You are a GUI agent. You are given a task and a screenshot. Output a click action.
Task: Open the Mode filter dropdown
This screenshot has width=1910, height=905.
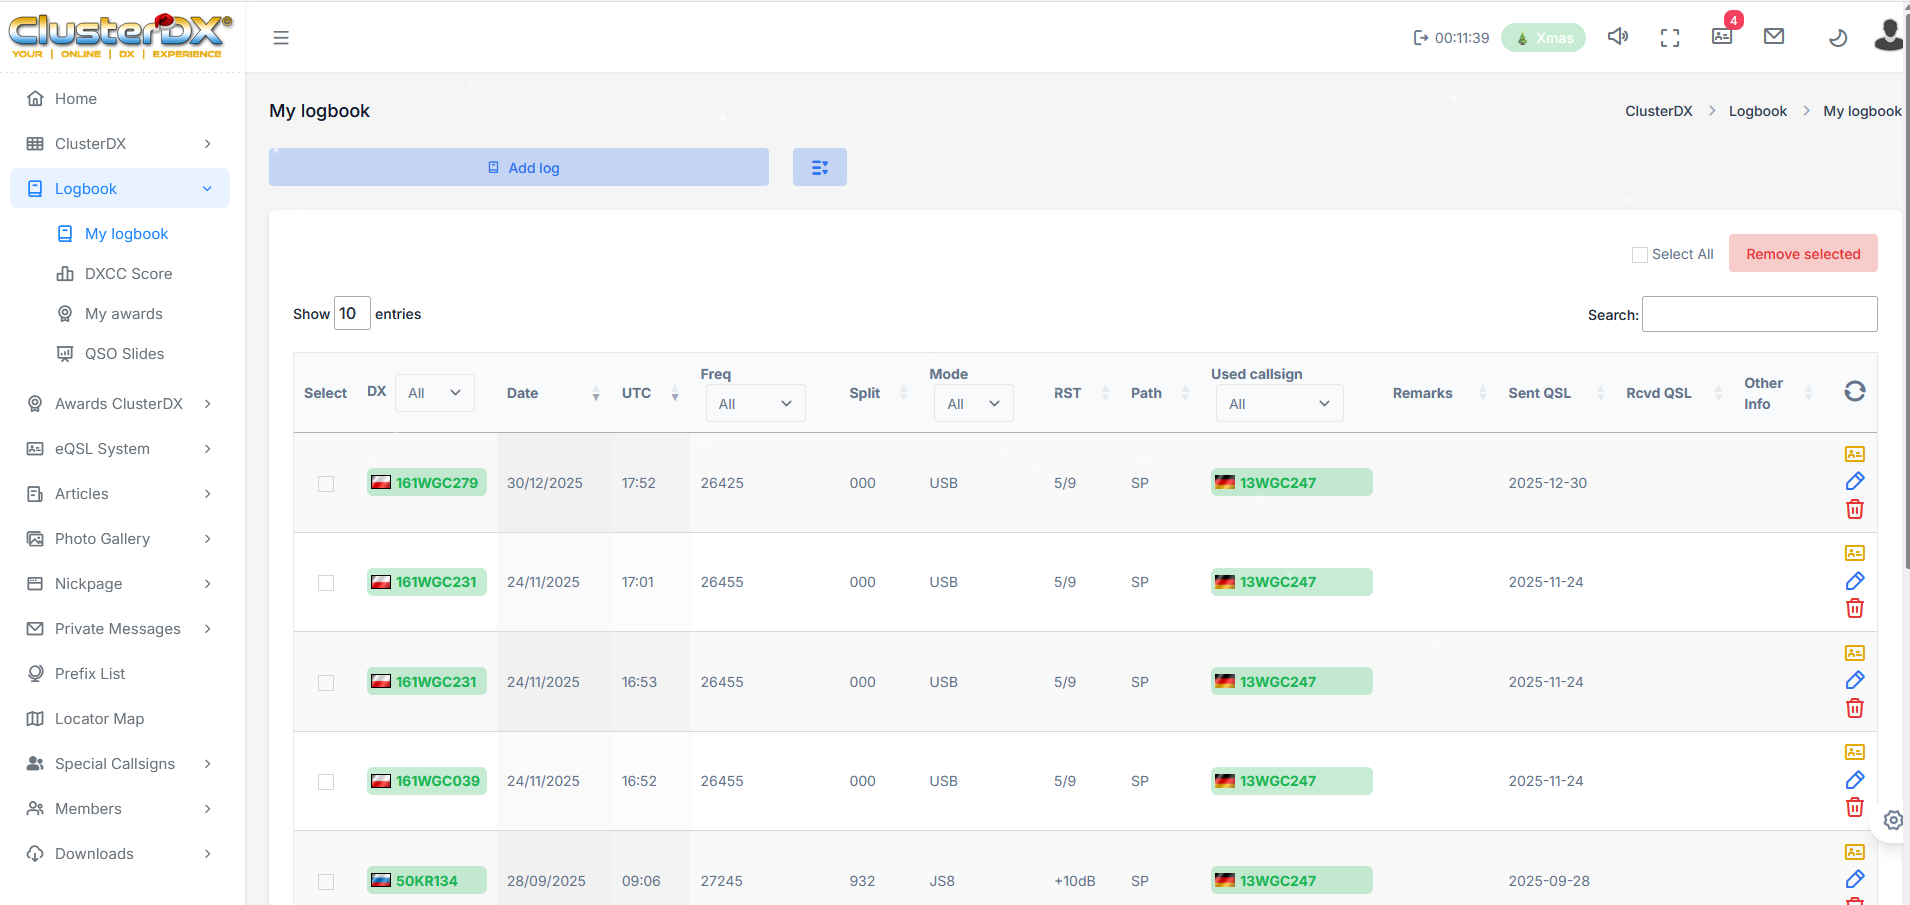972,404
